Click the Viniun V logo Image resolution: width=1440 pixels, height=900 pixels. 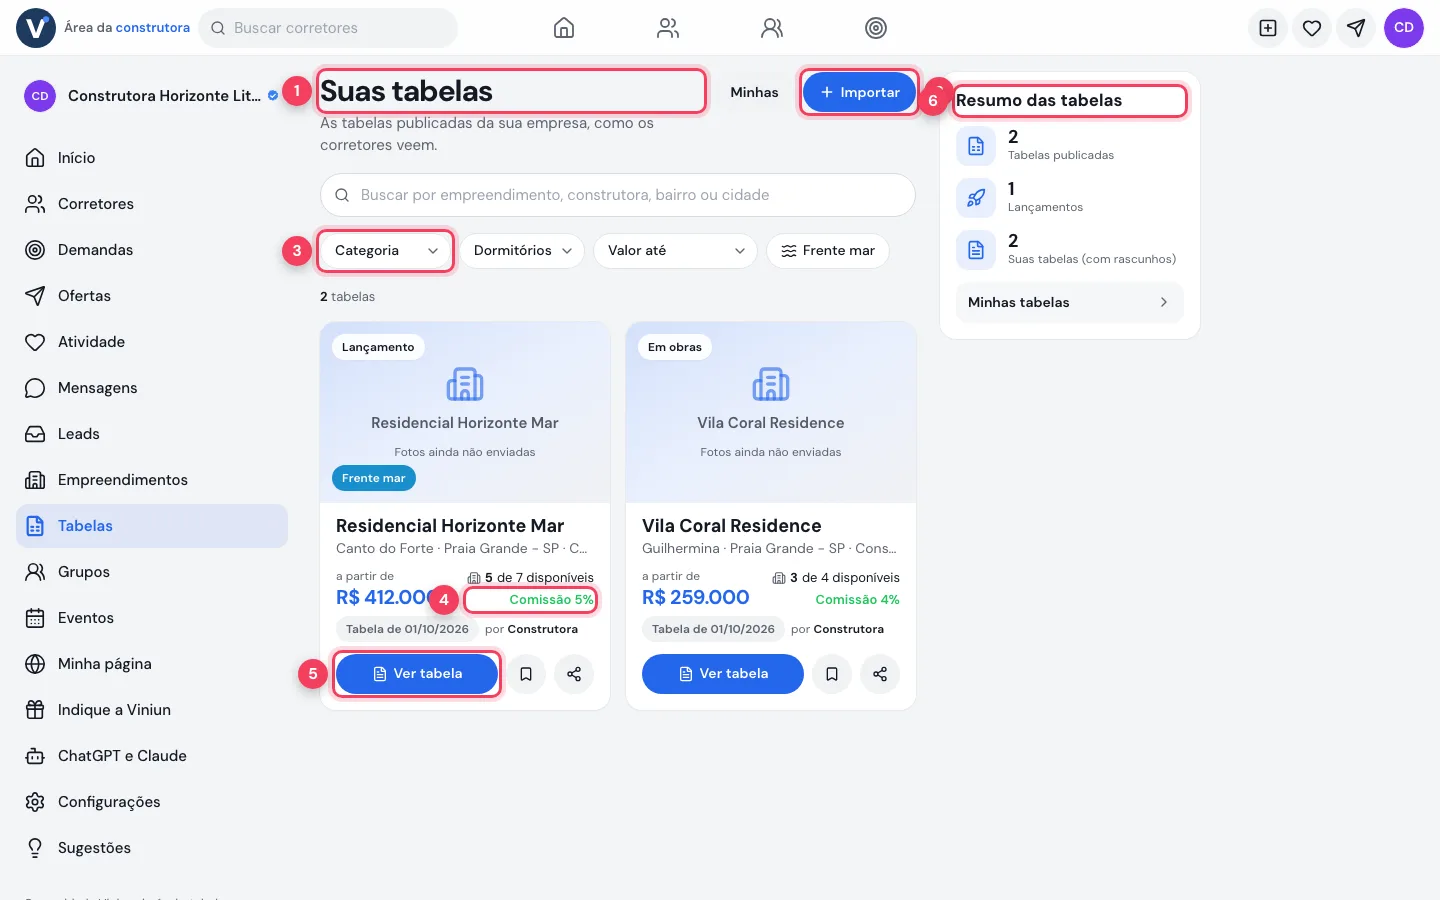click(36, 28)
